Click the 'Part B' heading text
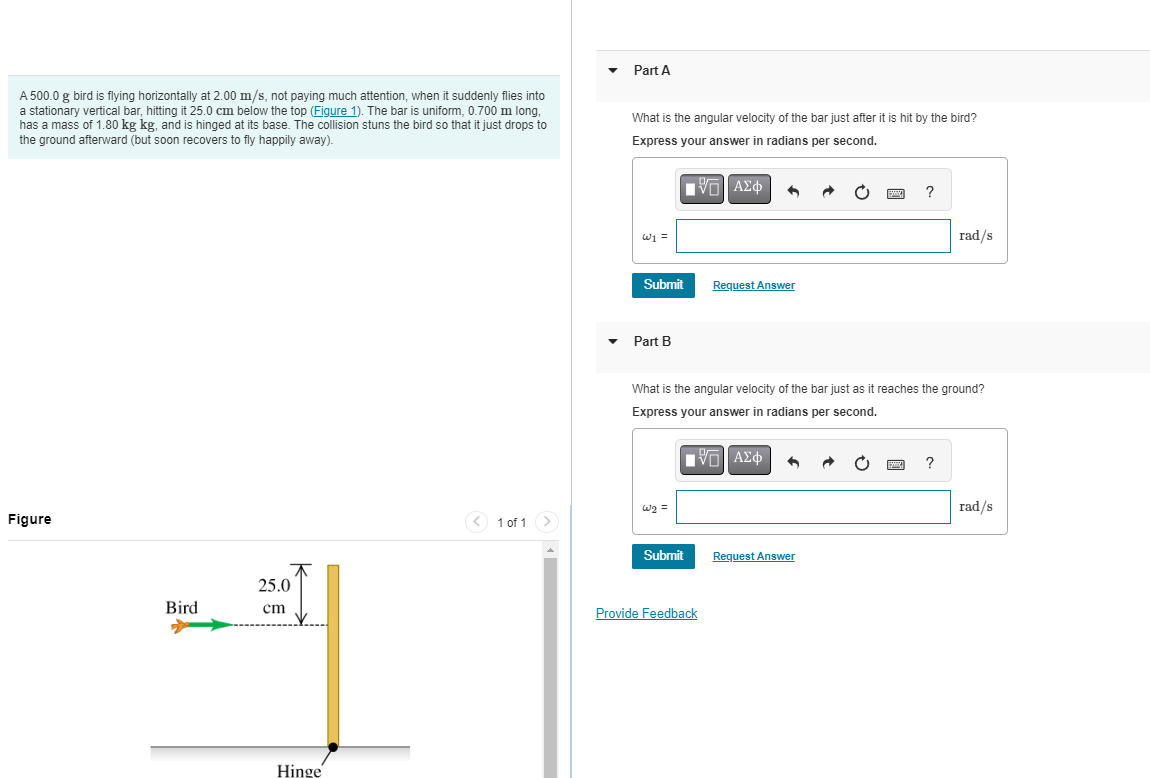 pyautogui.click(x=652, y=342)
